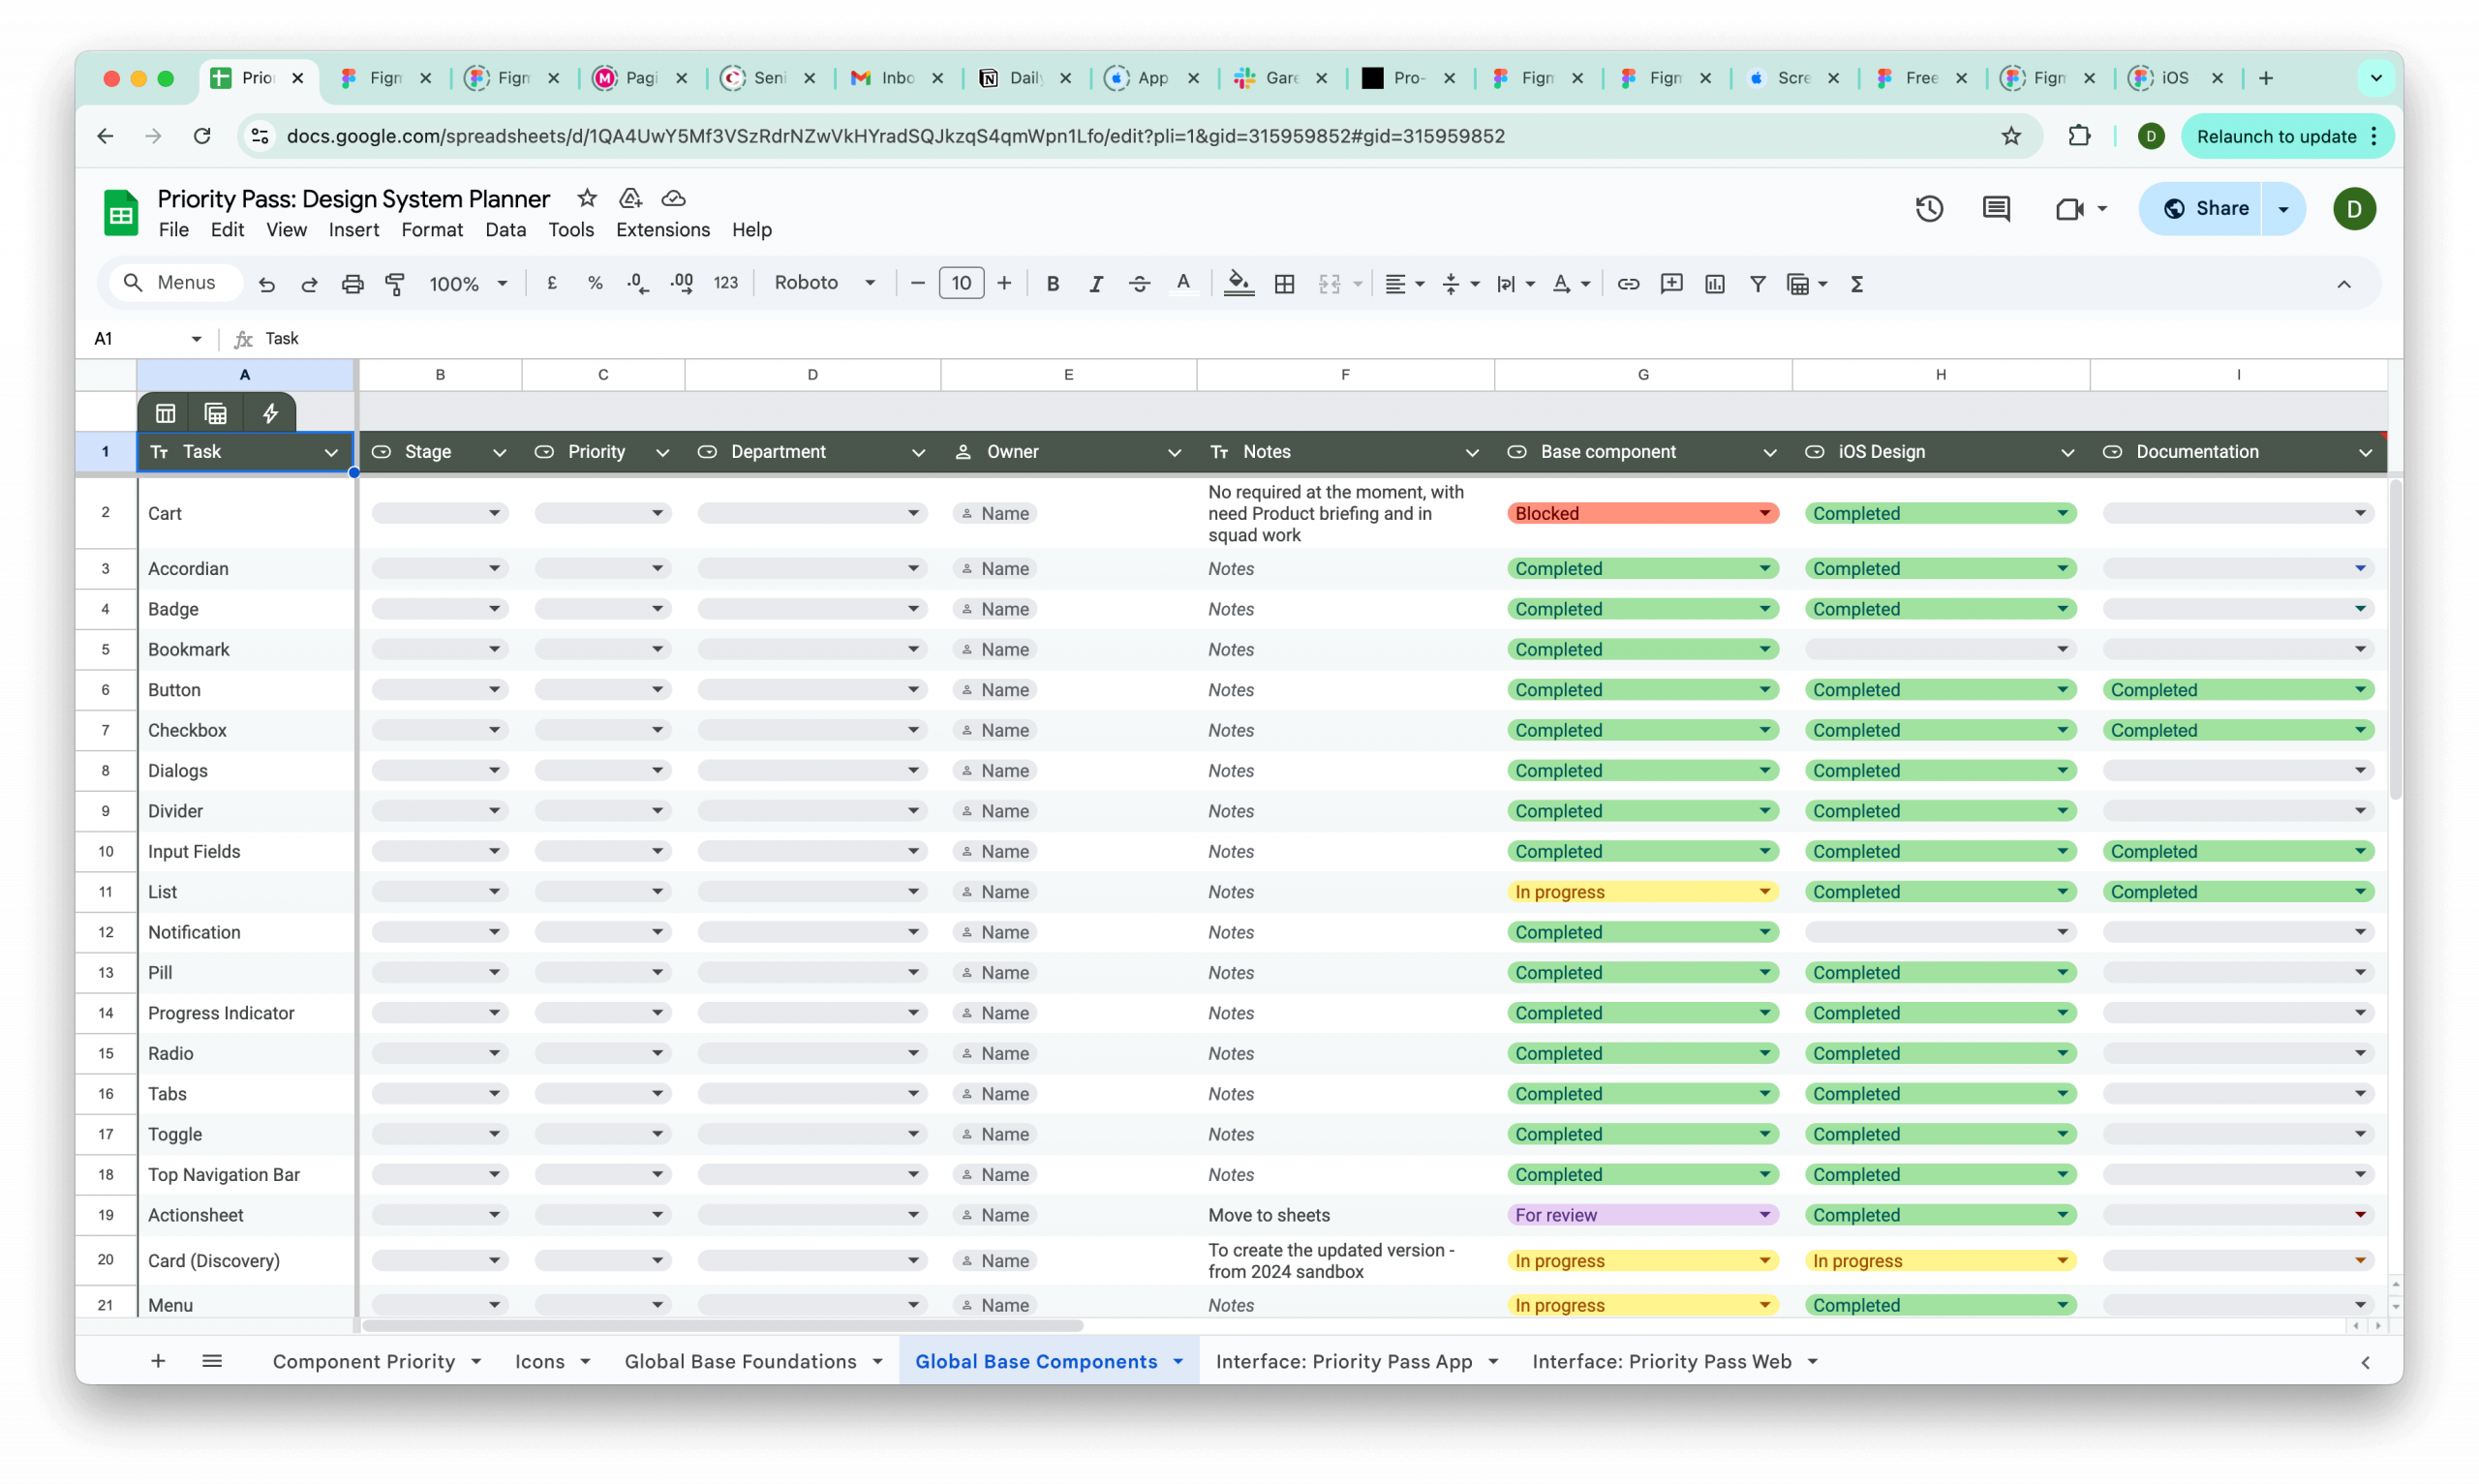This screenshot has width=2479, height=1484.
Task: Open the 100% zoom dropdown
Action: [468, 284]
